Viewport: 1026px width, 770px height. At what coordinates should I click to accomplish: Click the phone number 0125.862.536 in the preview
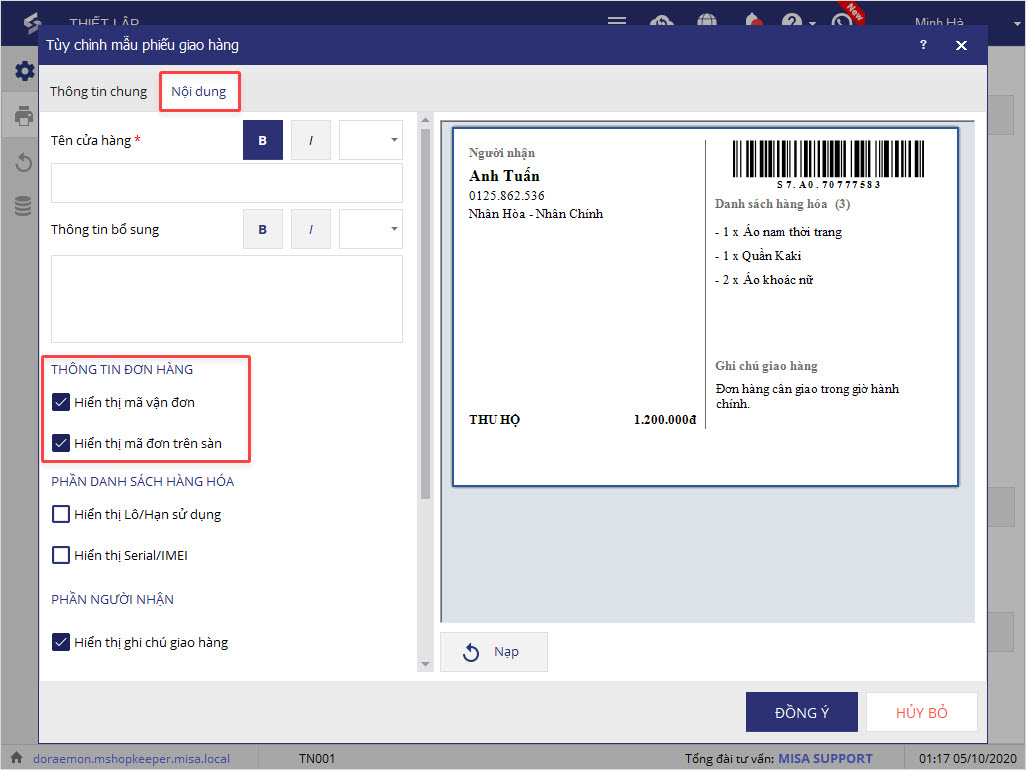click(506, 196)
